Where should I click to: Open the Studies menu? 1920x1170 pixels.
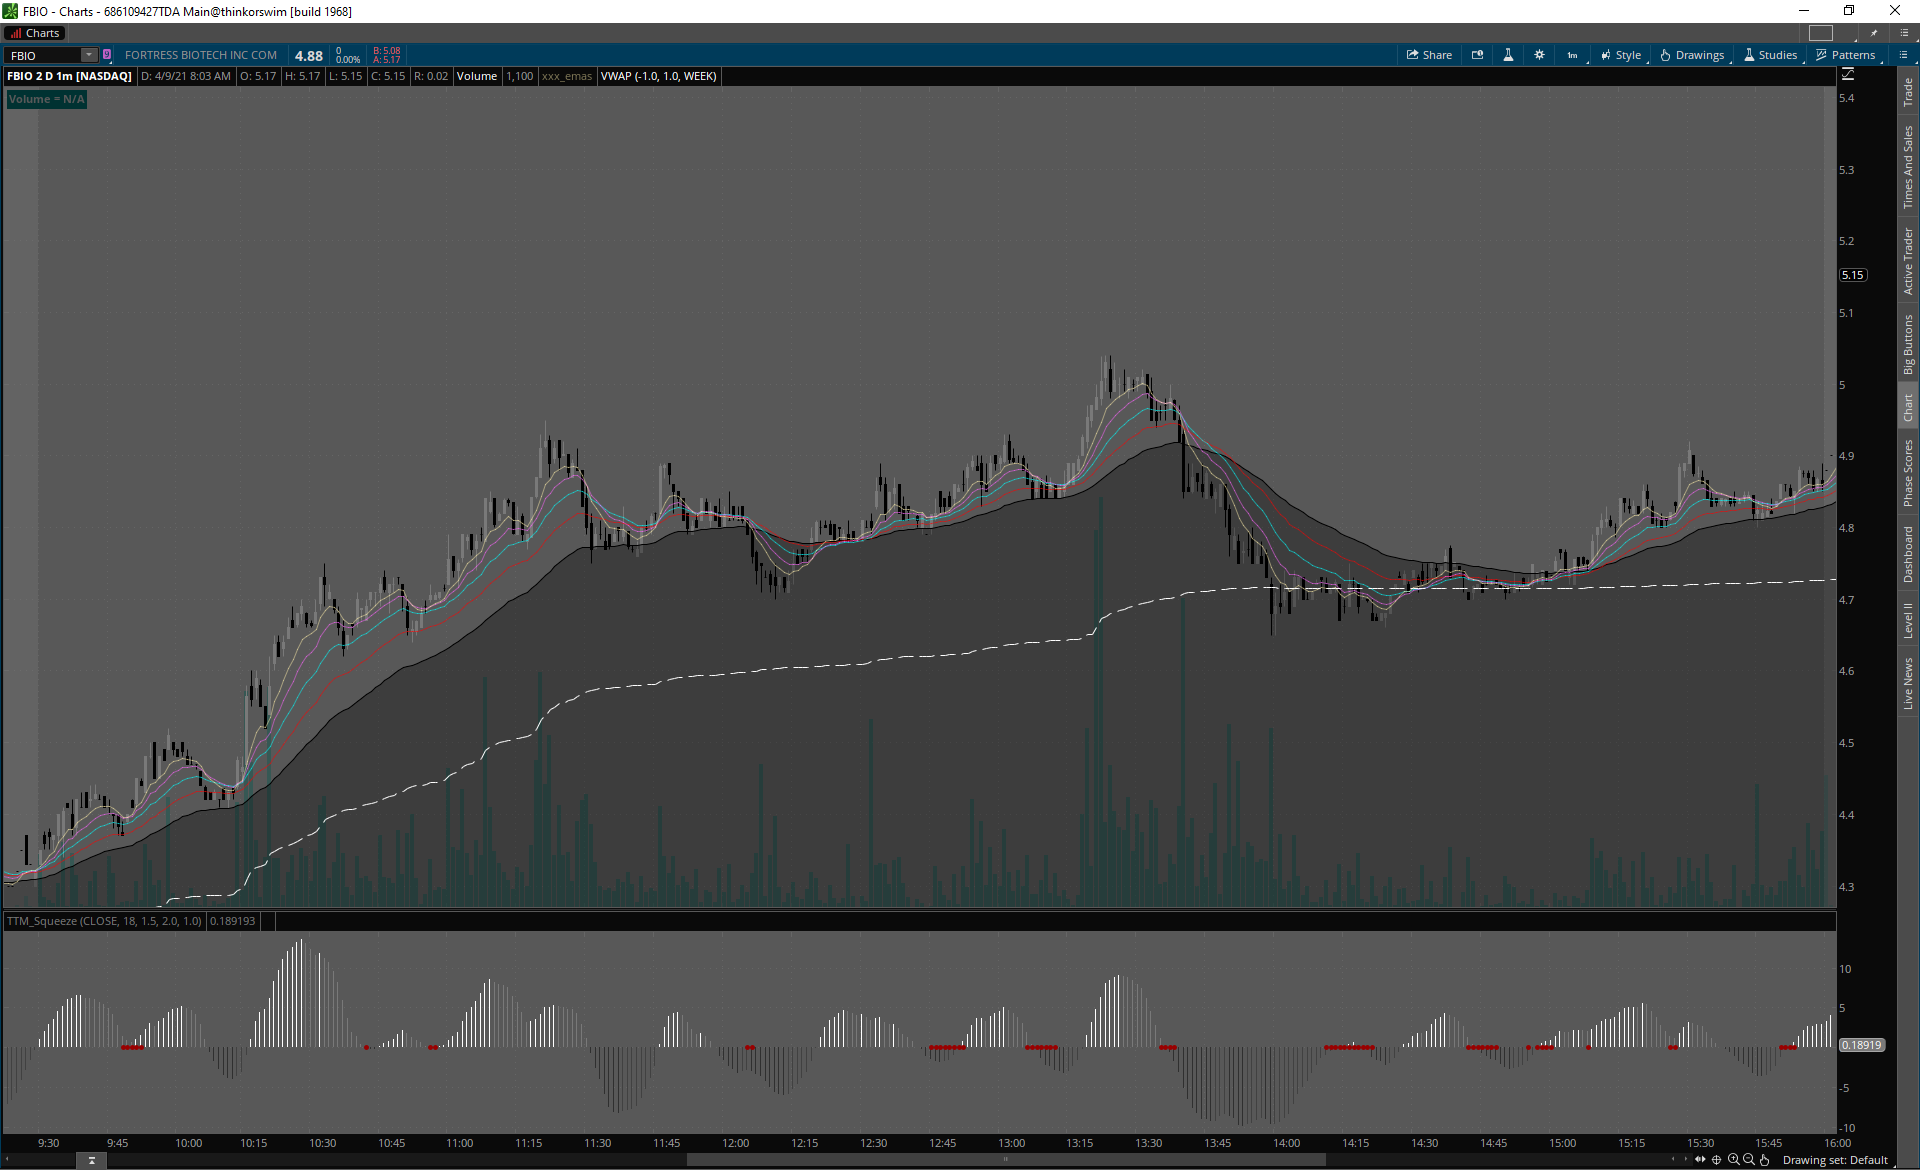click(1770, 55)
